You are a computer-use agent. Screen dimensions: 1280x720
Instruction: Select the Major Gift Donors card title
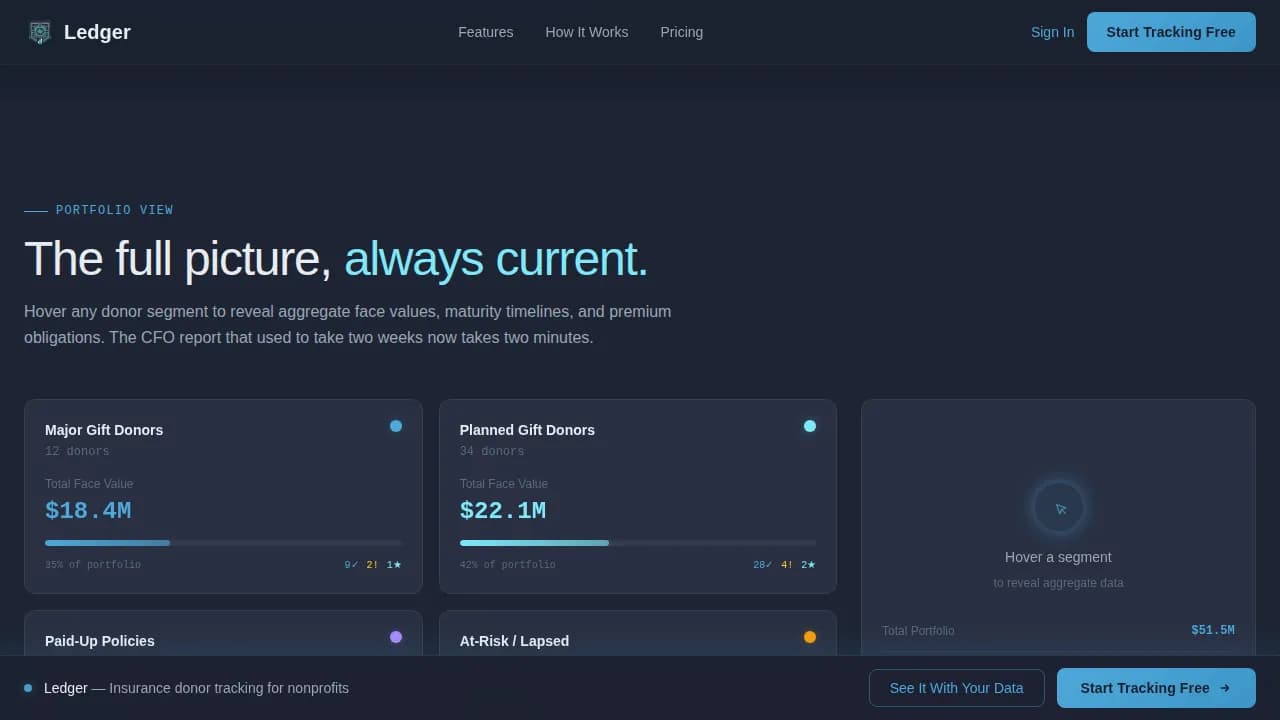(104, 430)
